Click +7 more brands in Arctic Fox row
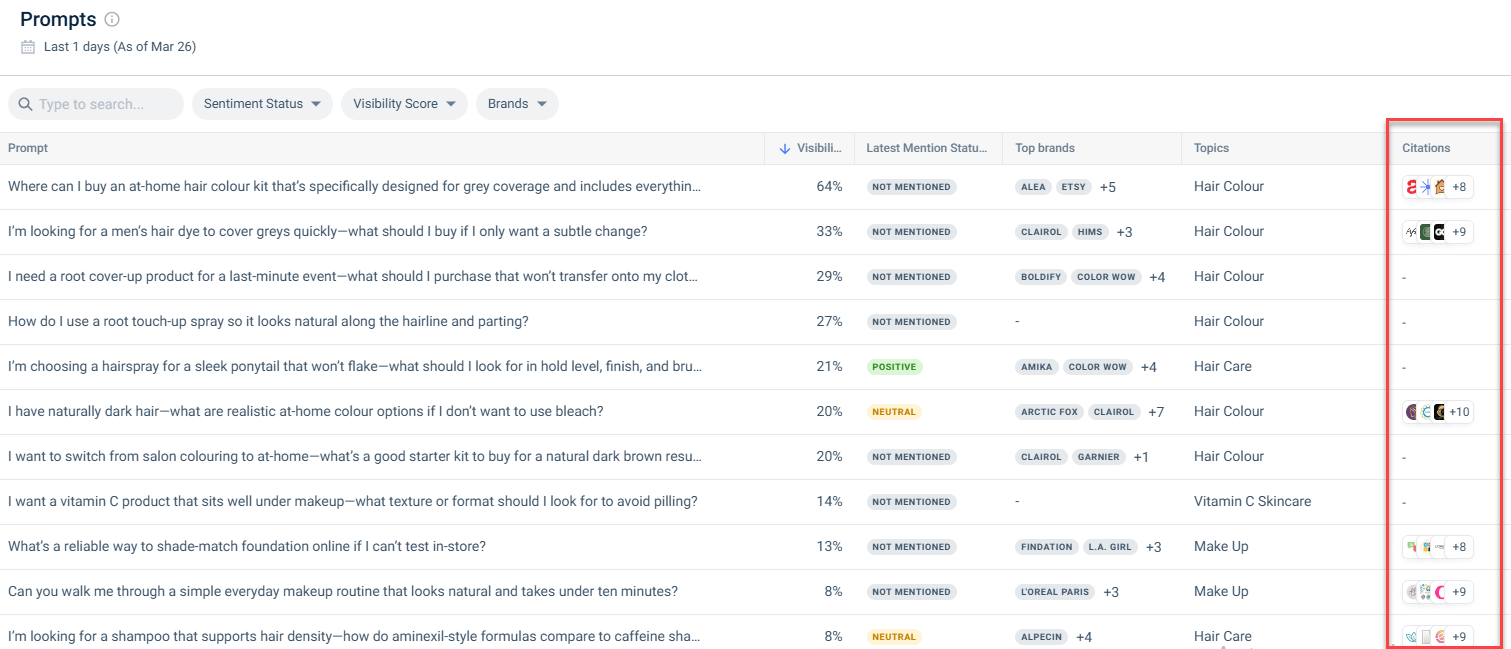The height and width of the screenshot is (649, 1511). tap(1156, 412)
